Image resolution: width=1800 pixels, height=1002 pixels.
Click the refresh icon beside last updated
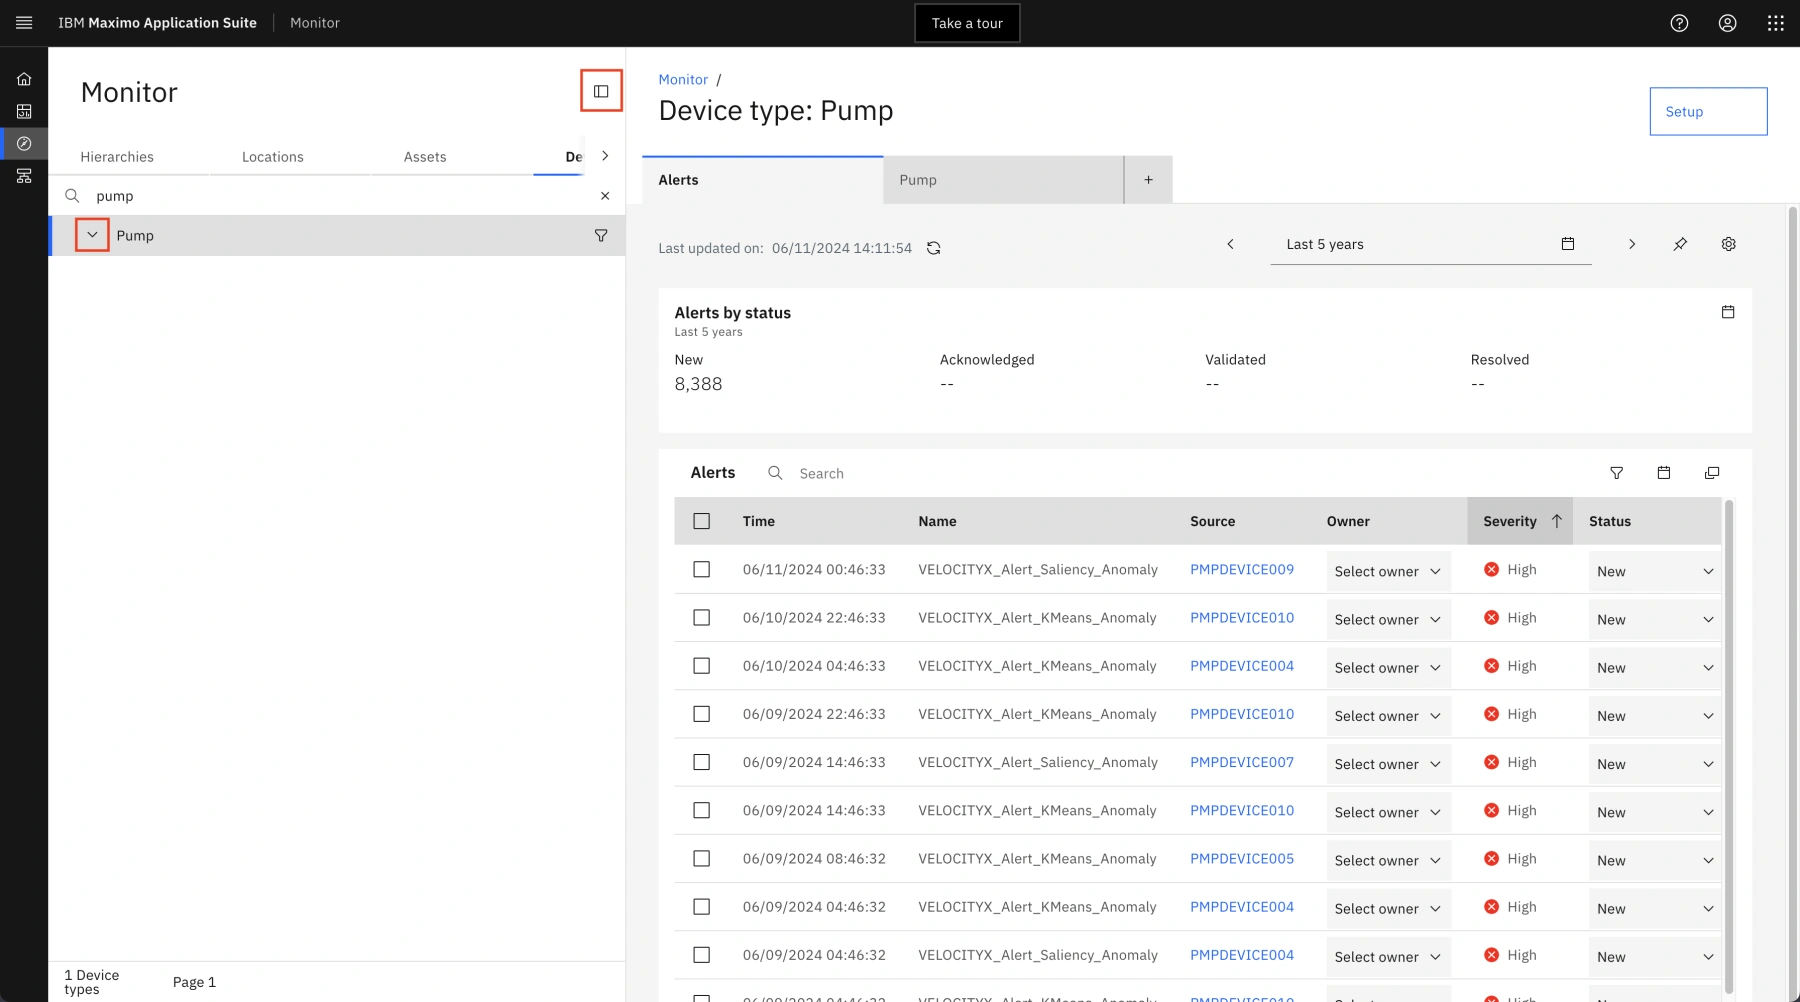pyautogui.click(x=933, y=248)
